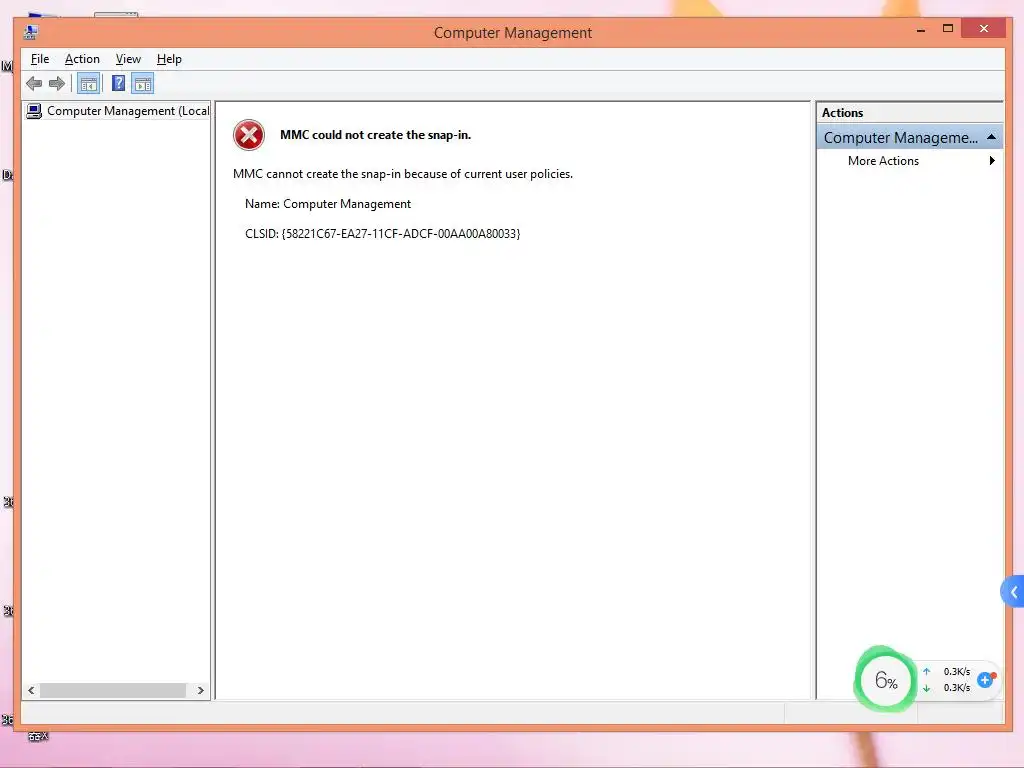Click the Back arrow toolbar icon
The height and width of the screenshot is (768, 1024).
34,84
